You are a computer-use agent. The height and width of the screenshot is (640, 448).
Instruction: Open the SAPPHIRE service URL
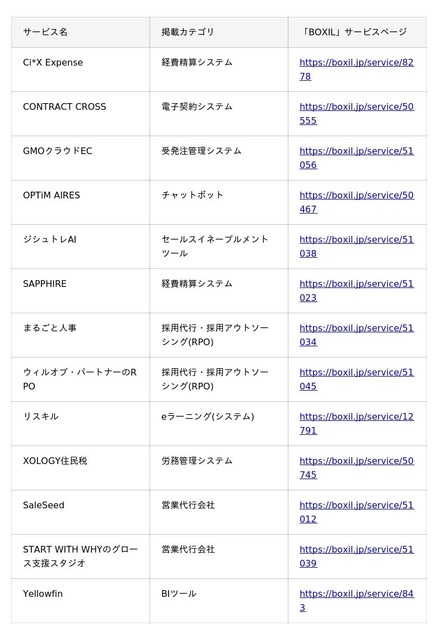click(356, 291)
